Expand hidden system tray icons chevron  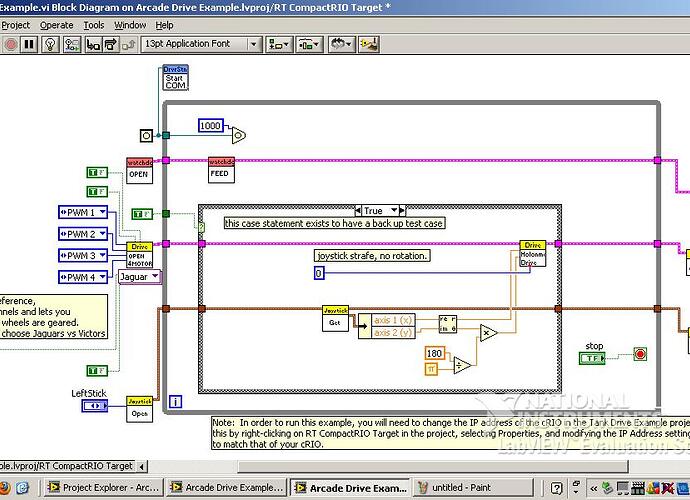pos(593,488)
